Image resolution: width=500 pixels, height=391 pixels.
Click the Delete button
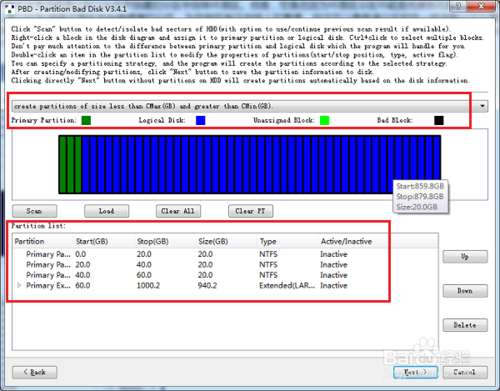click(465, 325)
